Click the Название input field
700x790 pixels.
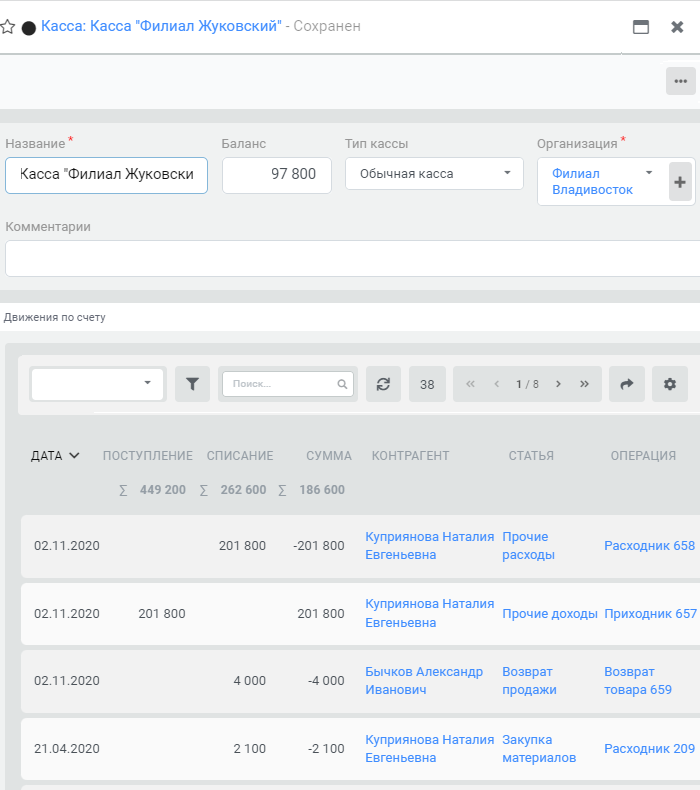tap(106, 175)
